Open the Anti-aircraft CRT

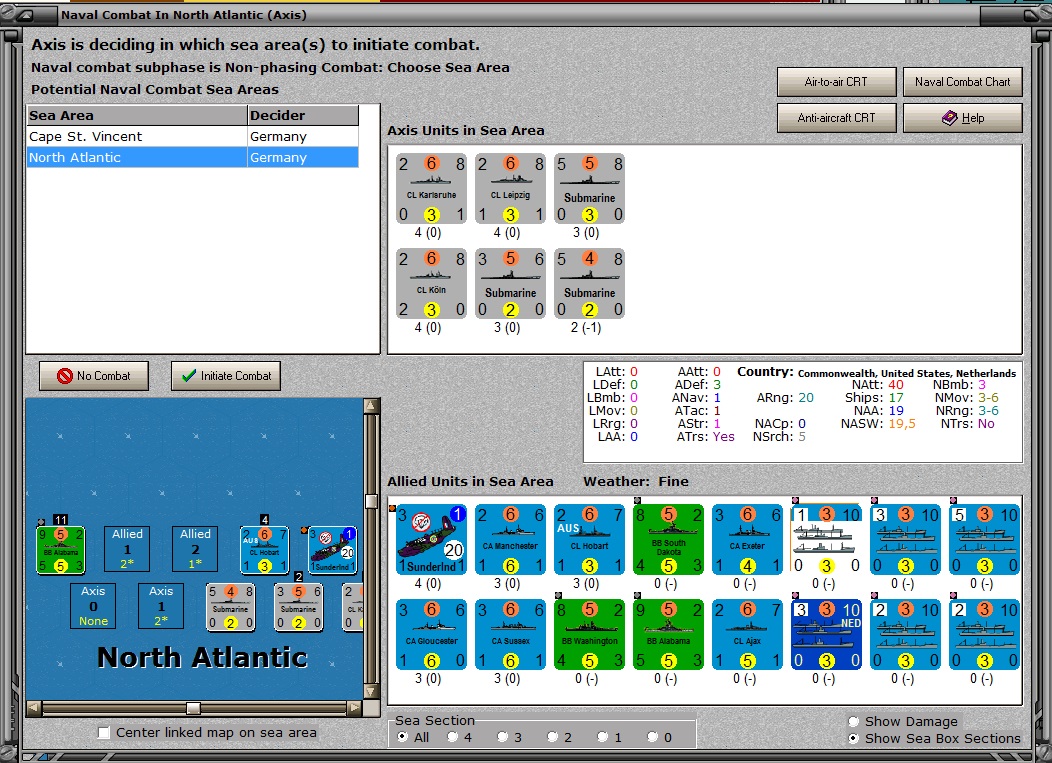[x=837, y=118]
